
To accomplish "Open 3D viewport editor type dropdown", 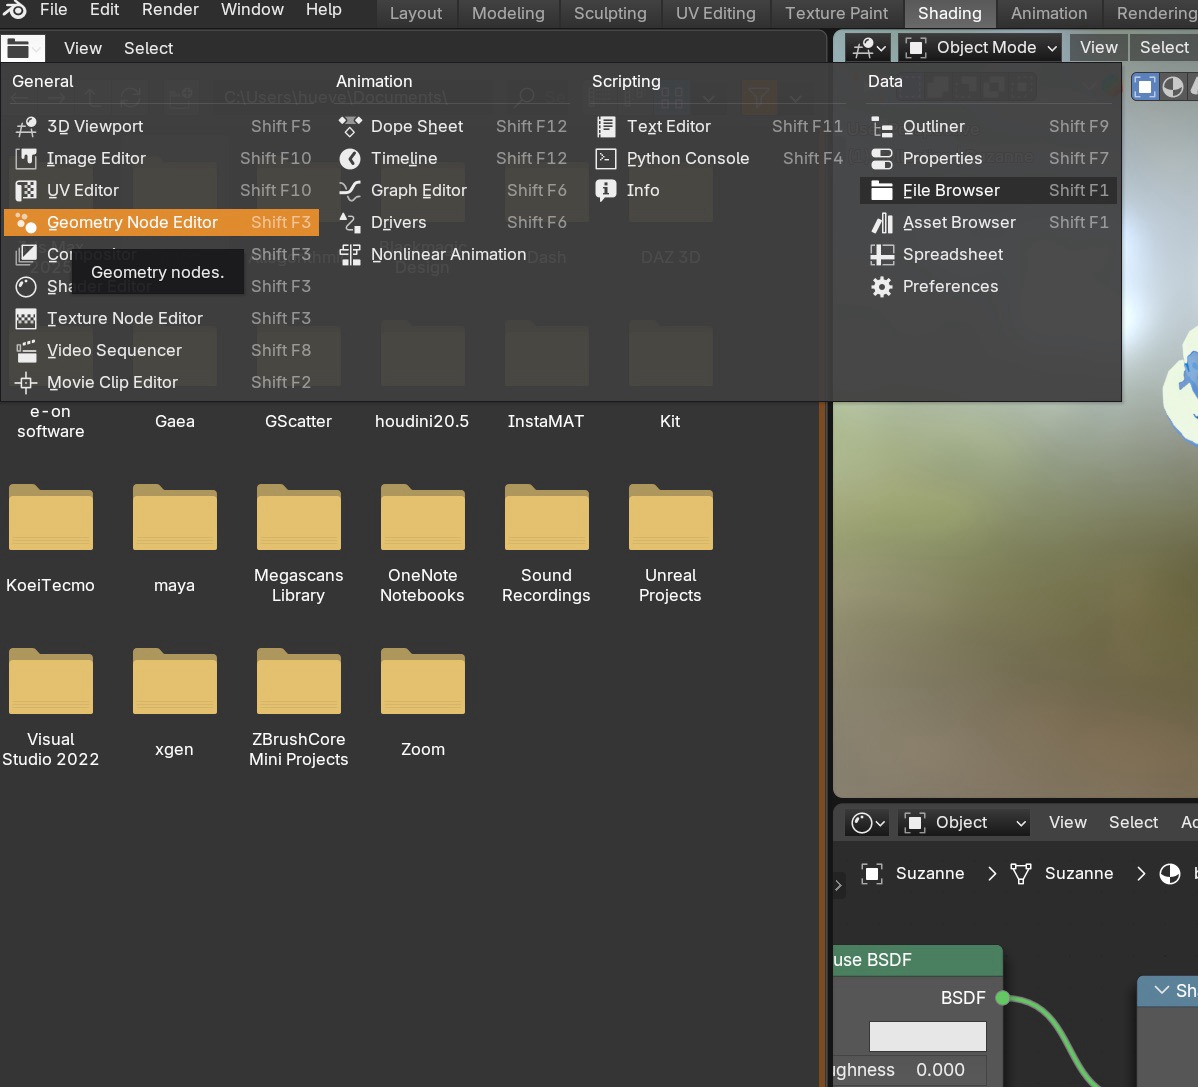I will (x=869, y=47).
